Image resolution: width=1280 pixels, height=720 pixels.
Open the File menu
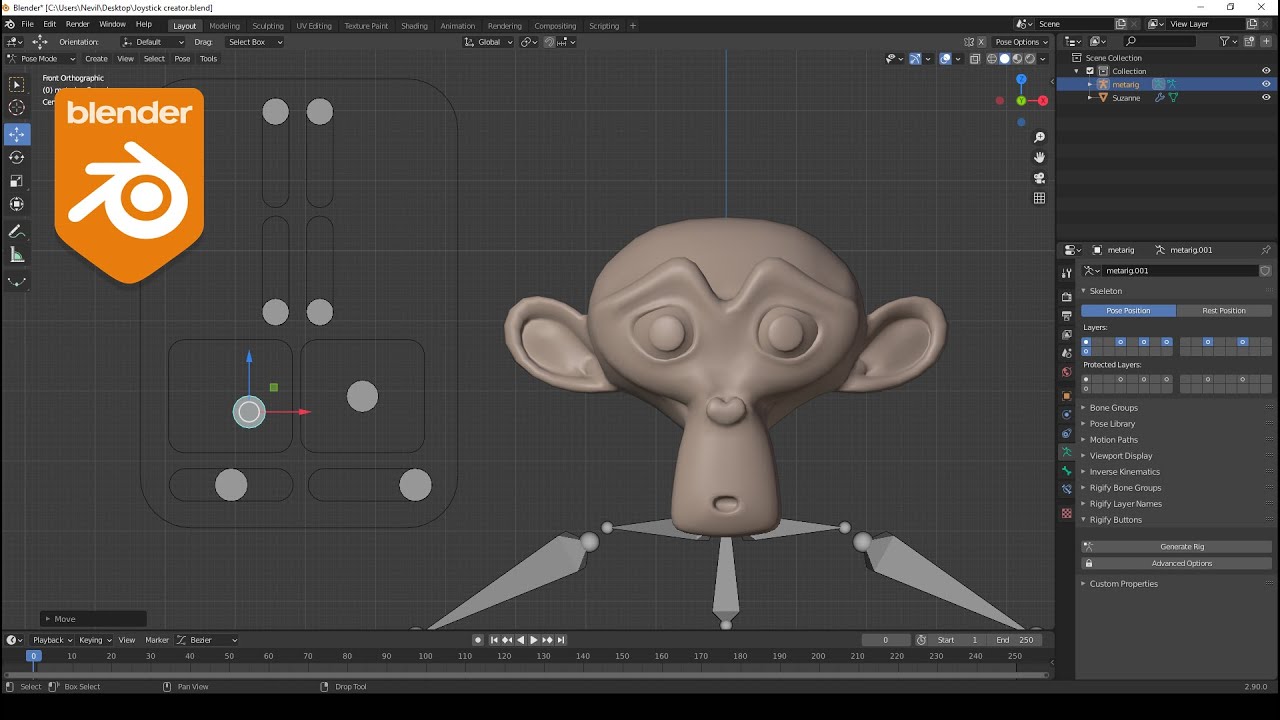27,24
